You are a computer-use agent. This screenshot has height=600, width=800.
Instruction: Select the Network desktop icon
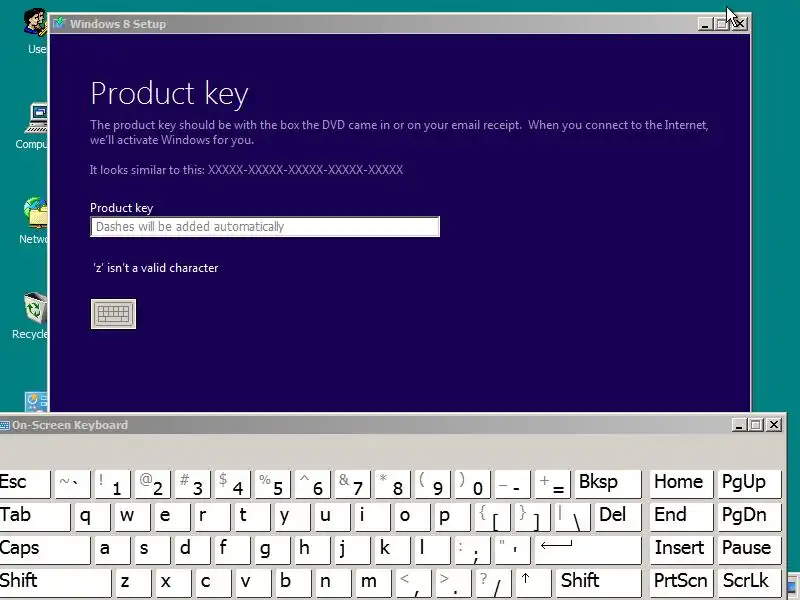coord(34,220)
